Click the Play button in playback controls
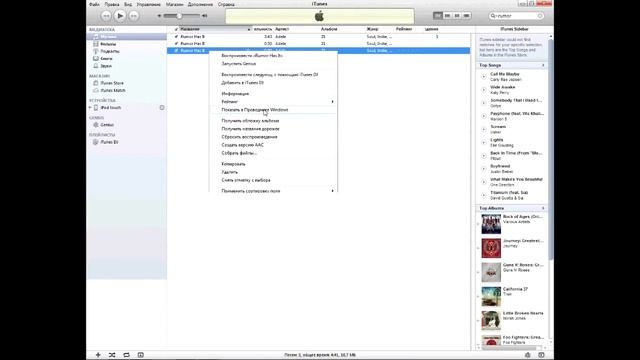This screenshot has height=360, width=640. pos(120,16)
